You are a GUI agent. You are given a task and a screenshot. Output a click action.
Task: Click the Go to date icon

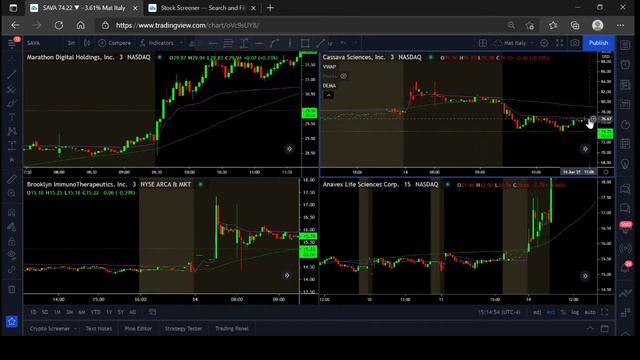coord(152,312)
